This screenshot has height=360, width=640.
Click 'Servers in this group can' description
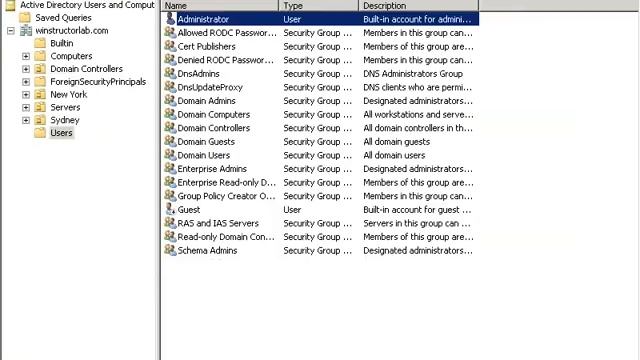(x=417, y=223)
